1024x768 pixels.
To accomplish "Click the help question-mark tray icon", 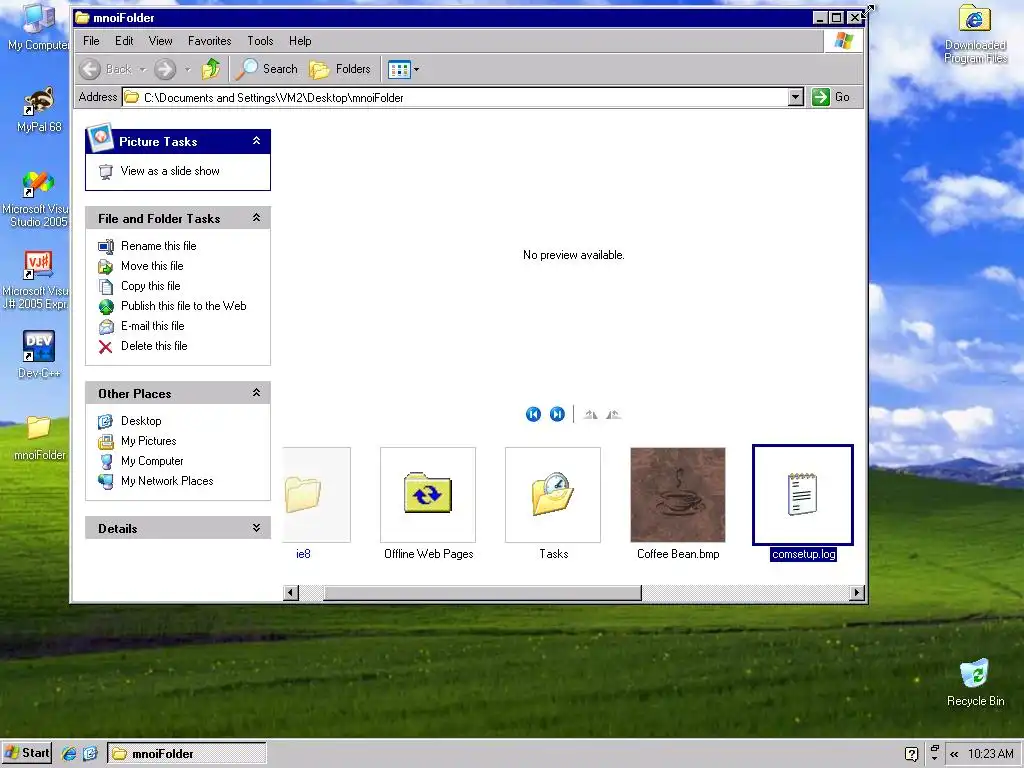I will (x=912, y=754).
